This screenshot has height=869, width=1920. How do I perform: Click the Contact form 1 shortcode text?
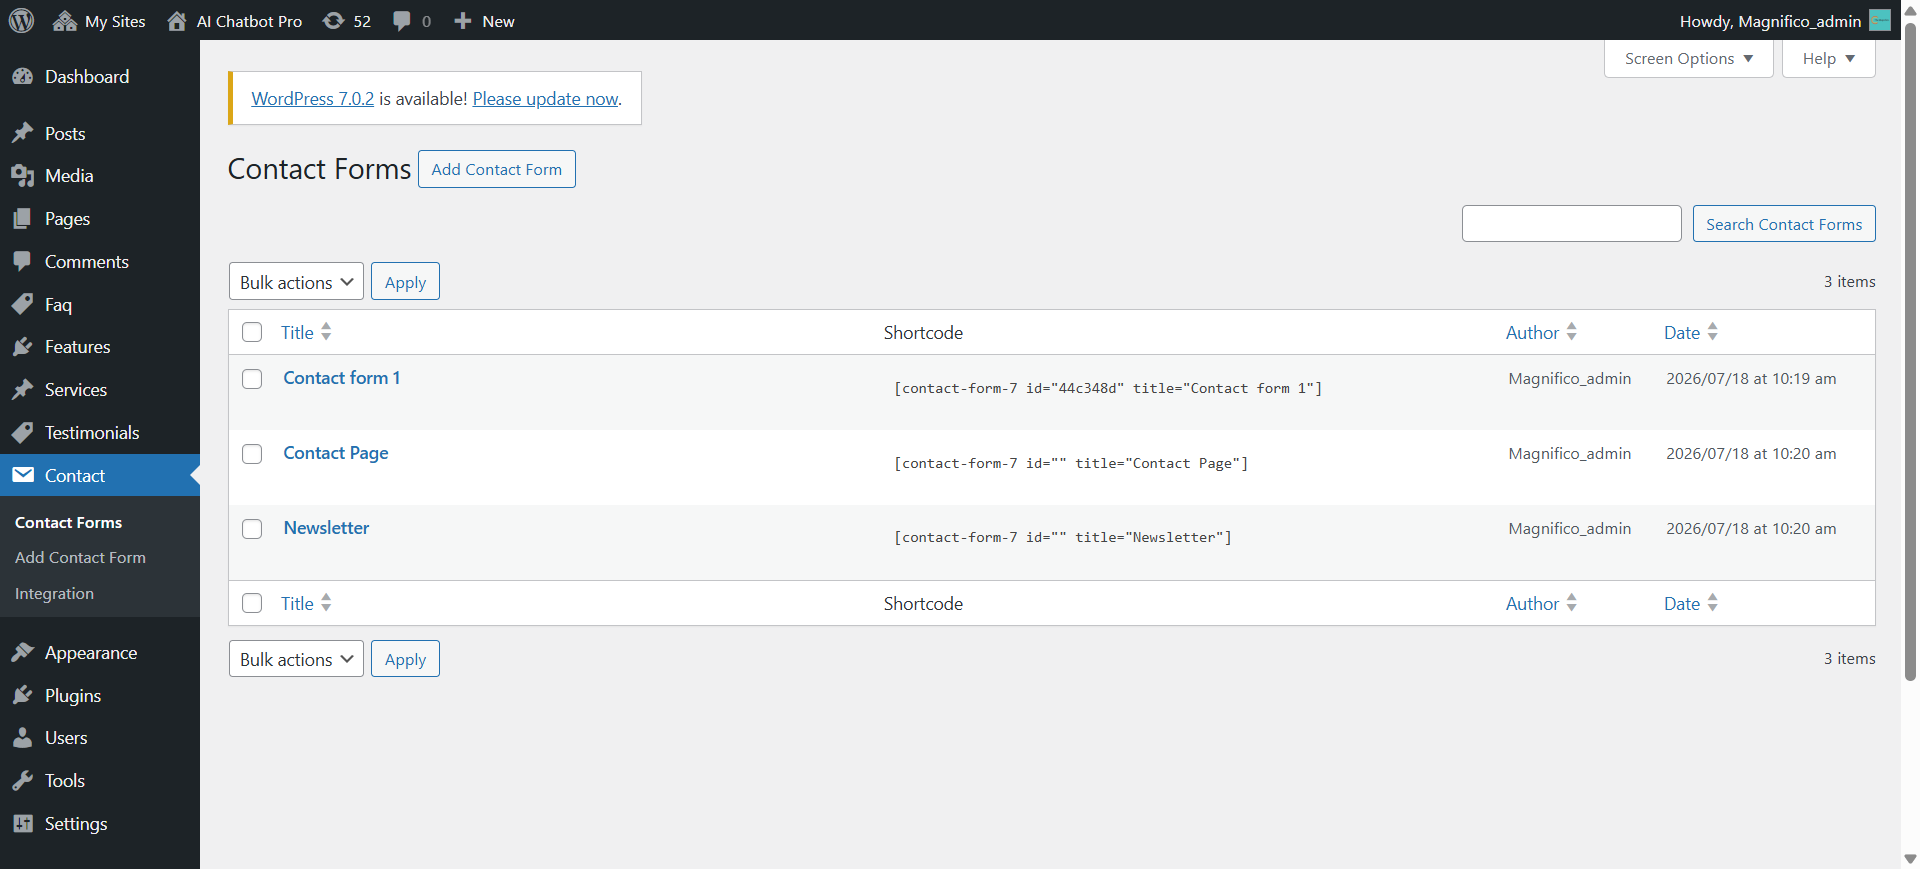(1108, 389)
